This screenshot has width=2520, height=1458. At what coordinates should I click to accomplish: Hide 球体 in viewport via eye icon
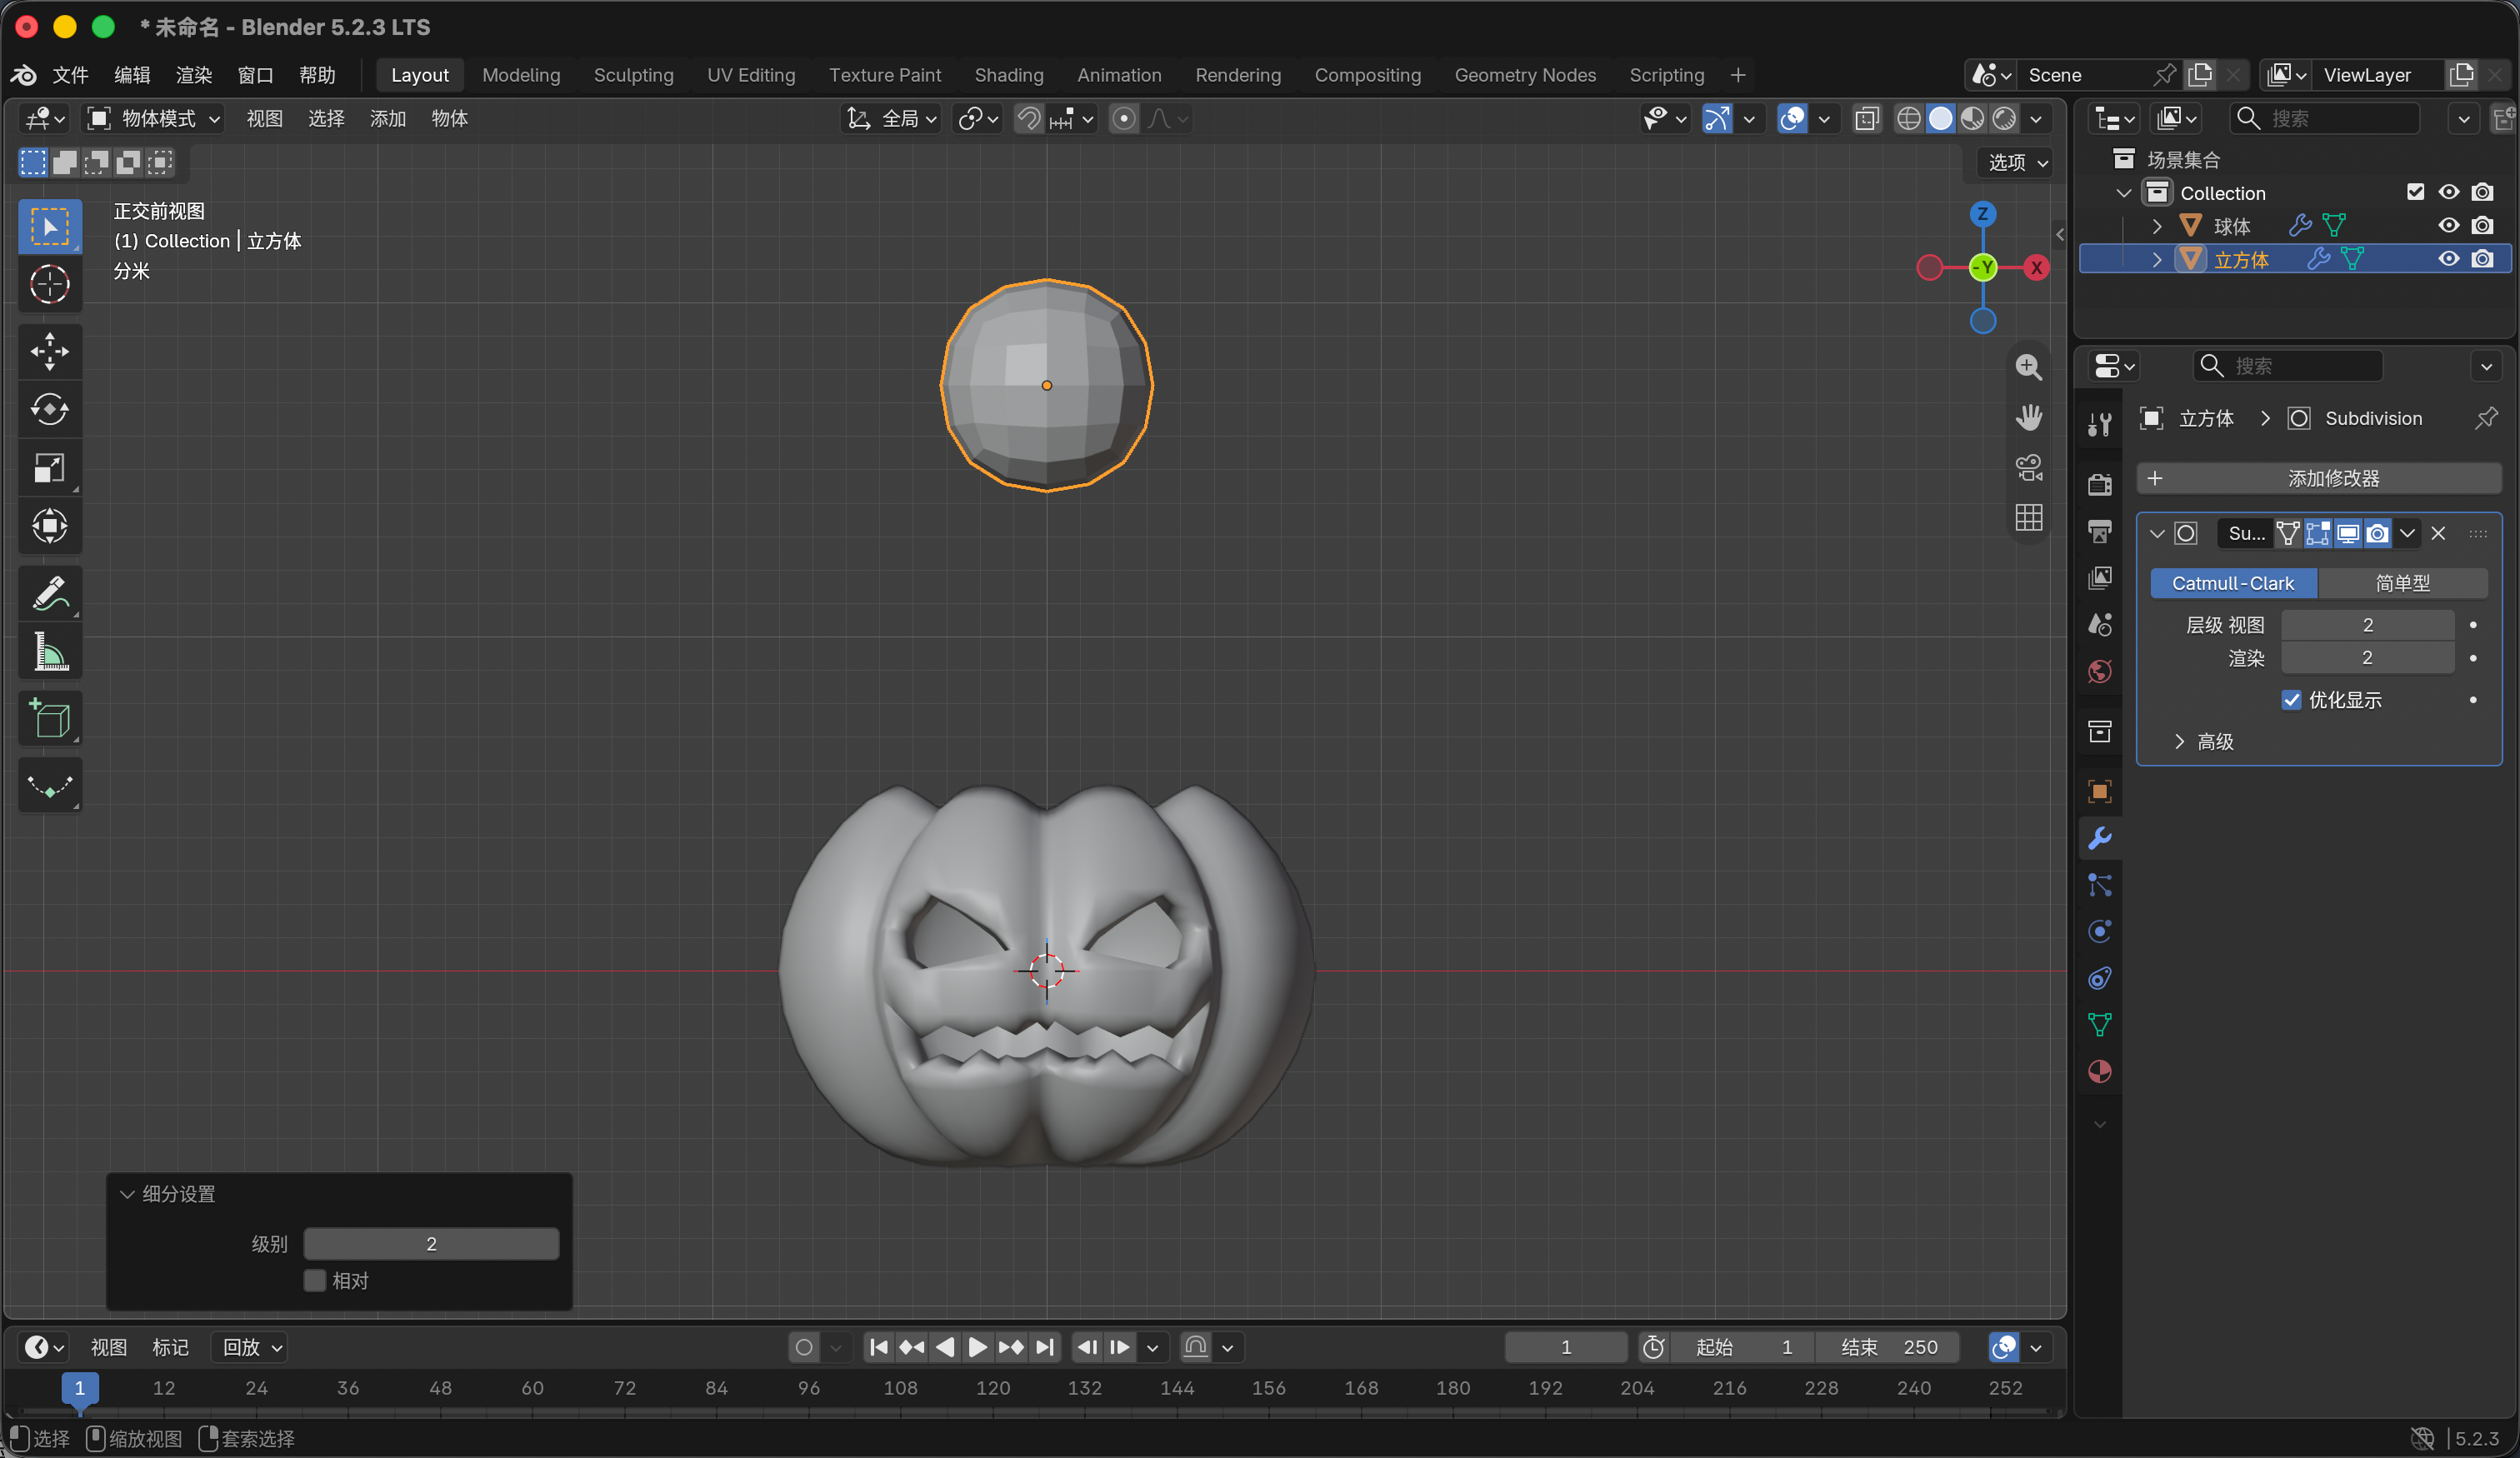pos(2448,226)
